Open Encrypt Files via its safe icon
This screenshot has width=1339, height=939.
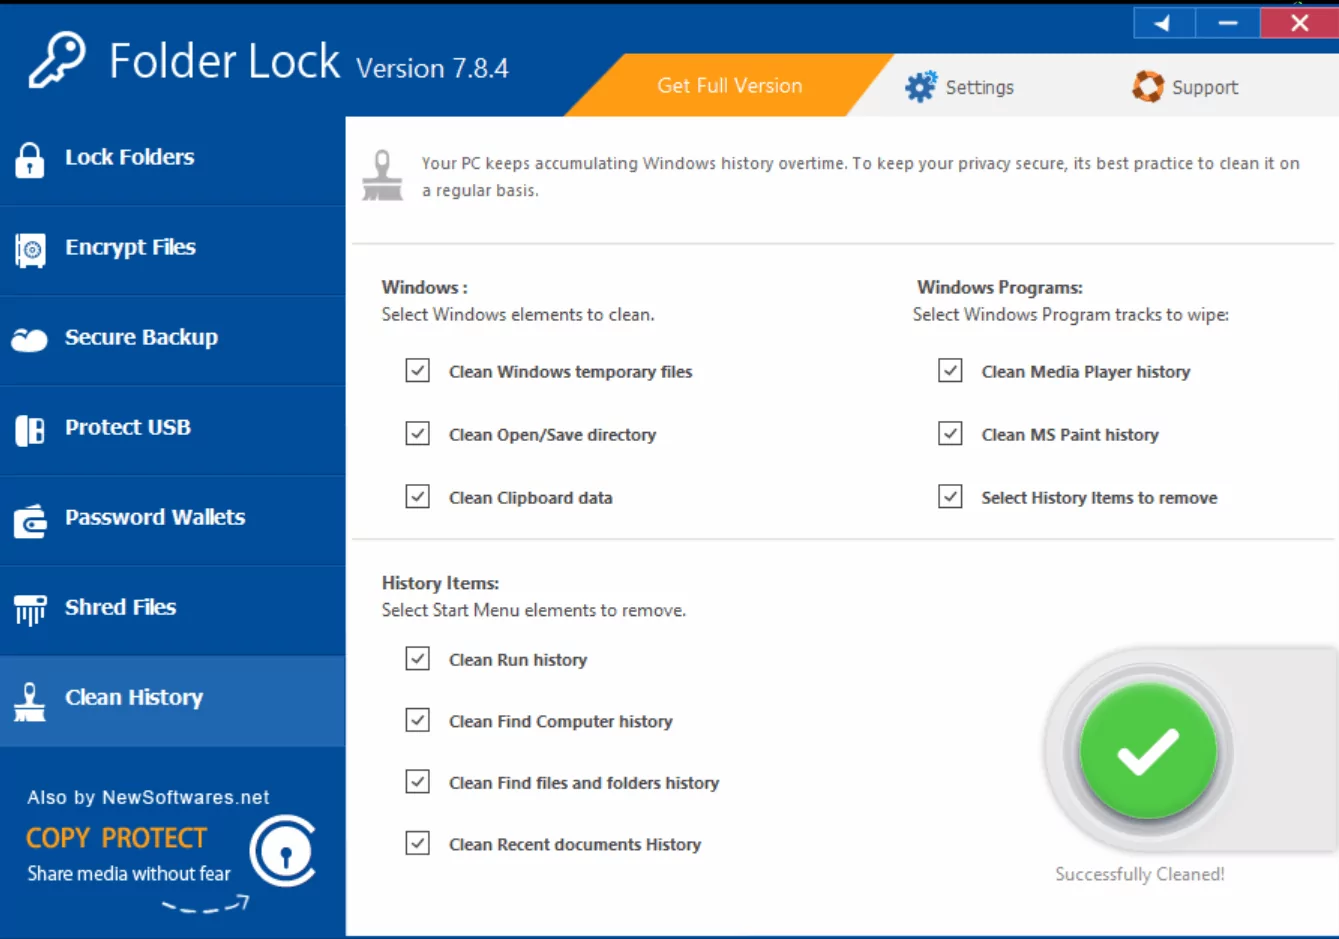click(x=29, y=247)
